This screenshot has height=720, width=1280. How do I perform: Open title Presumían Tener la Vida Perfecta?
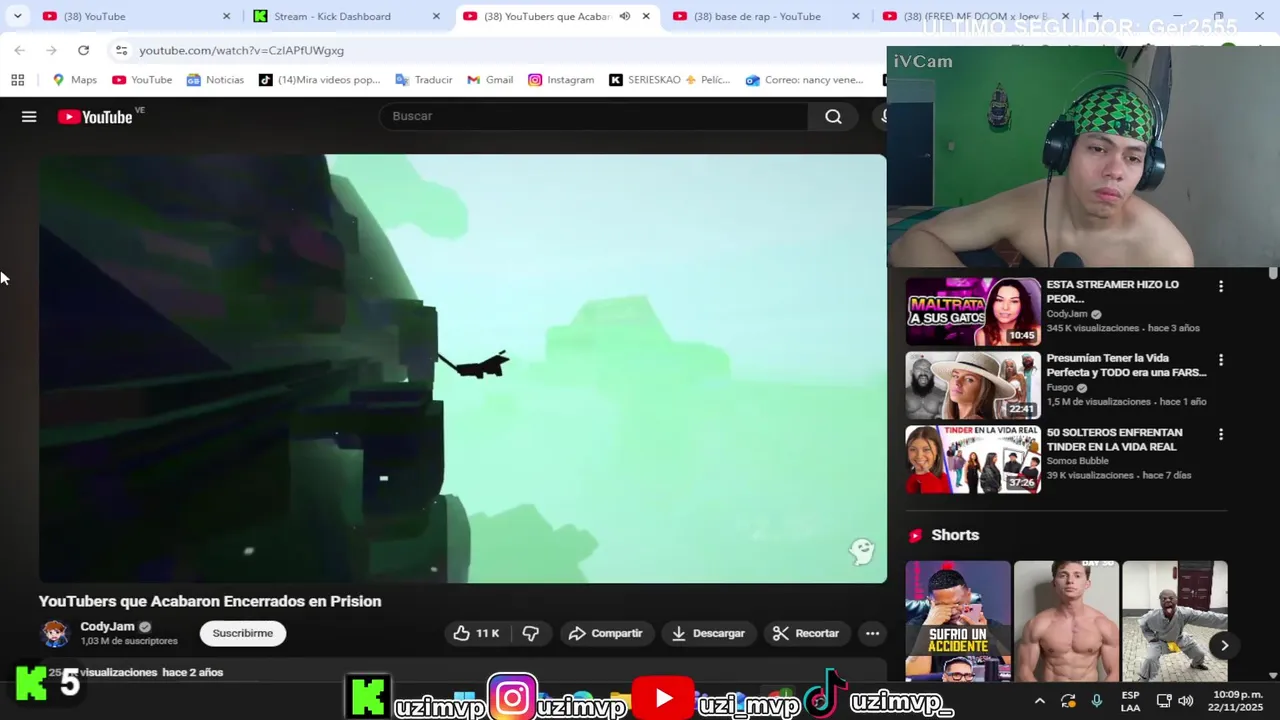[x=1126, y=365]
